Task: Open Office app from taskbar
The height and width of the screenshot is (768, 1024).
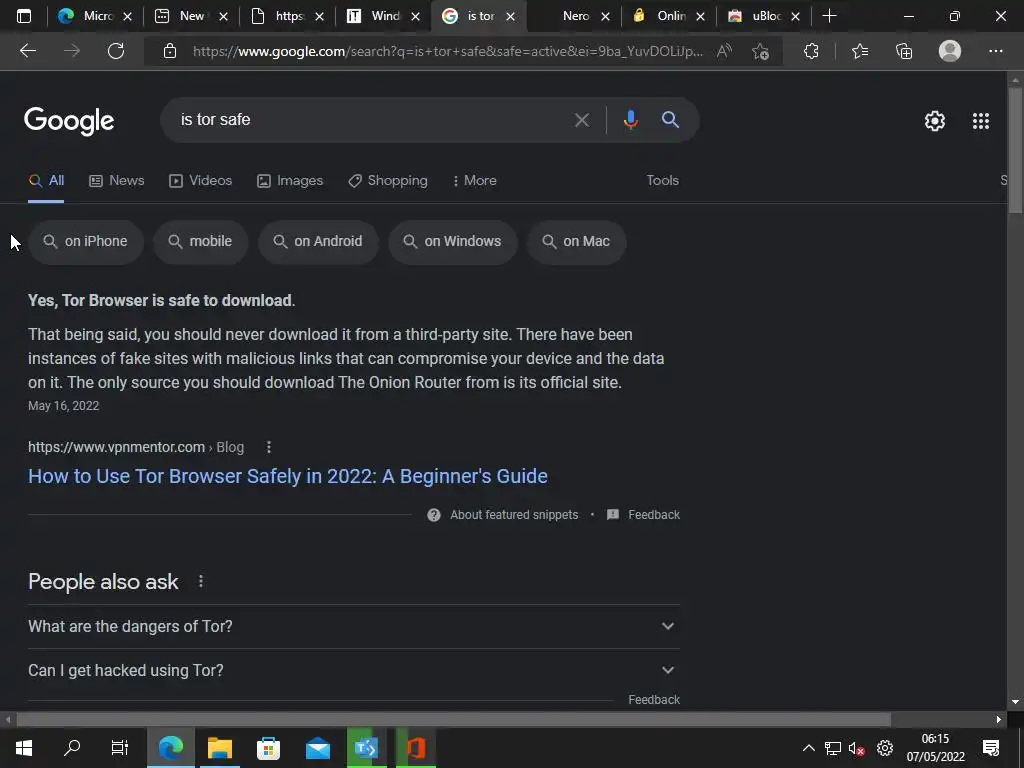Action: [416, 747]
